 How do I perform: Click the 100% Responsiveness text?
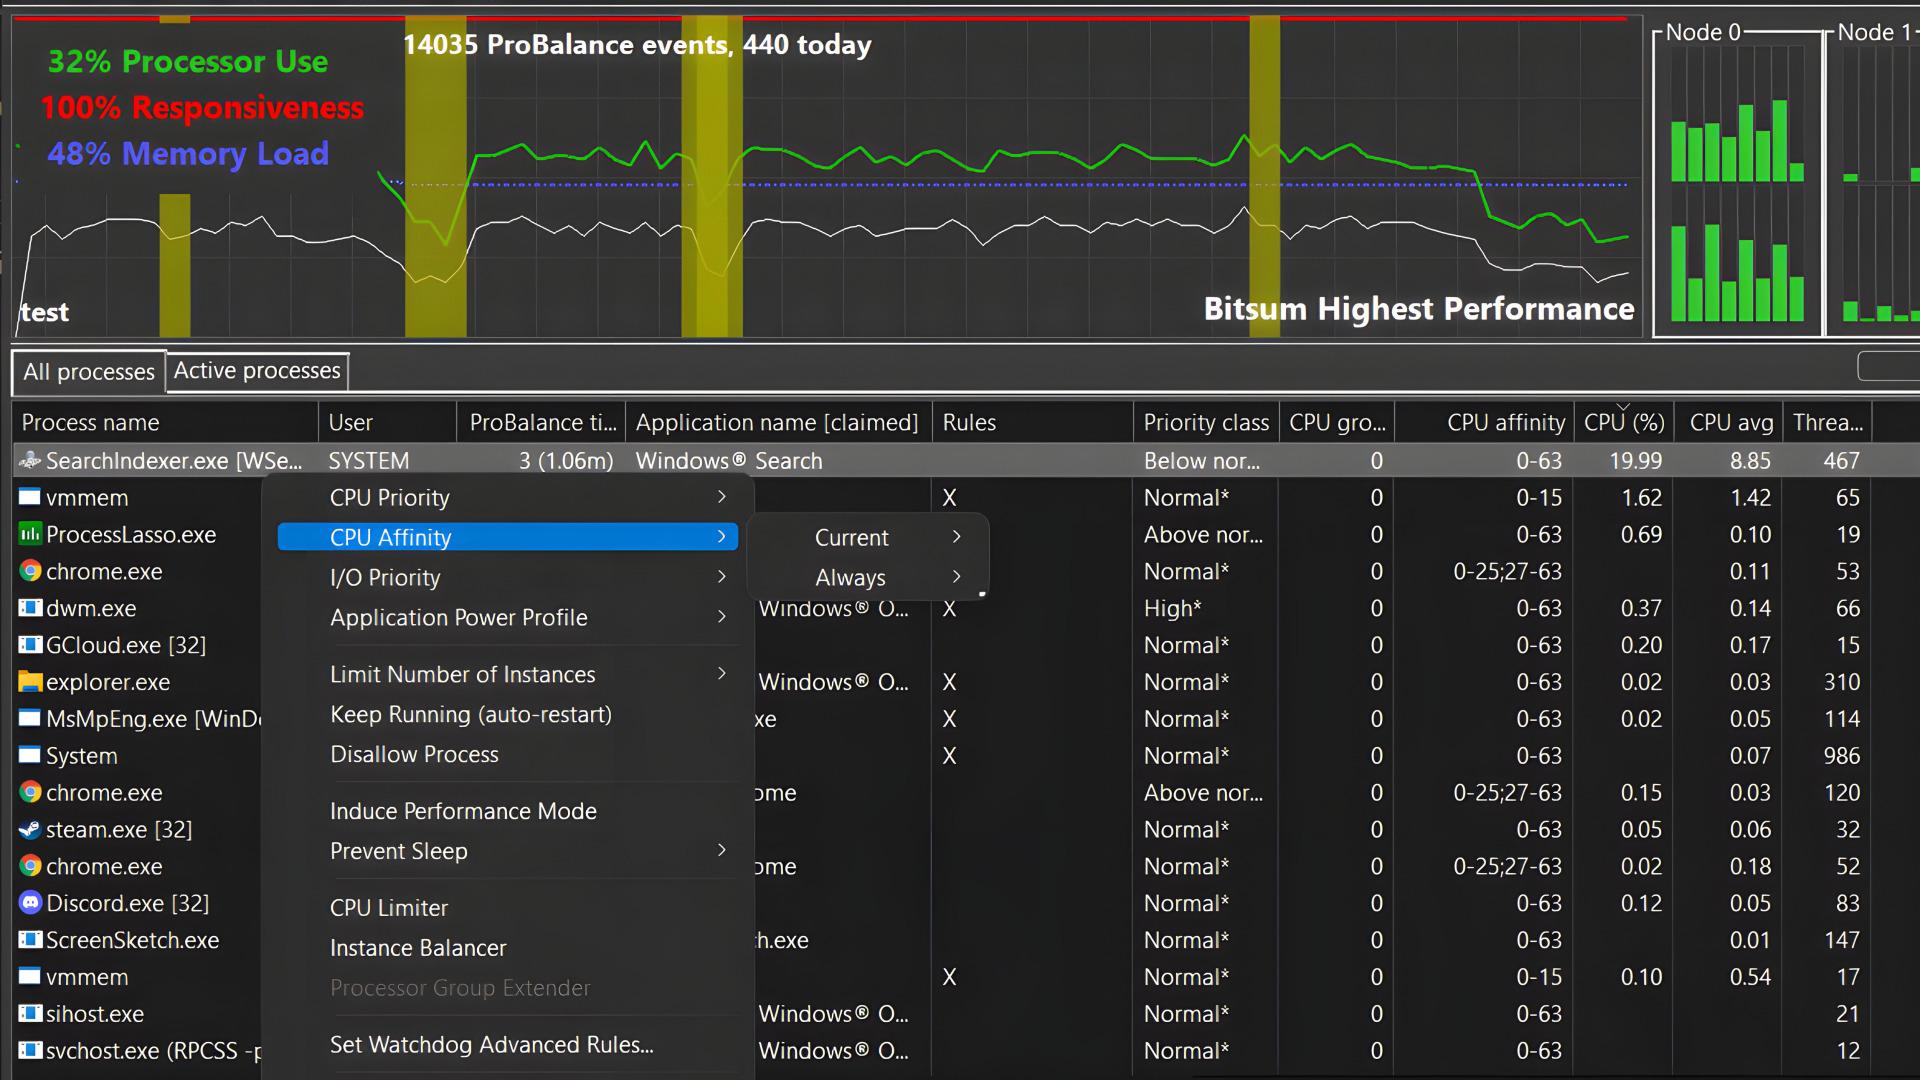click(x=202, y=108)
